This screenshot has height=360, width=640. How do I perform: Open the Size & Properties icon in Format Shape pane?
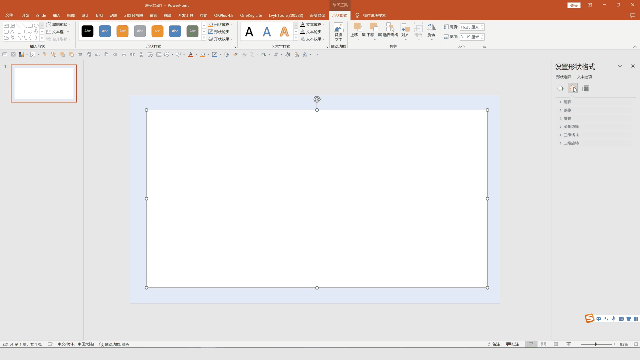click(x=586, y=89)
